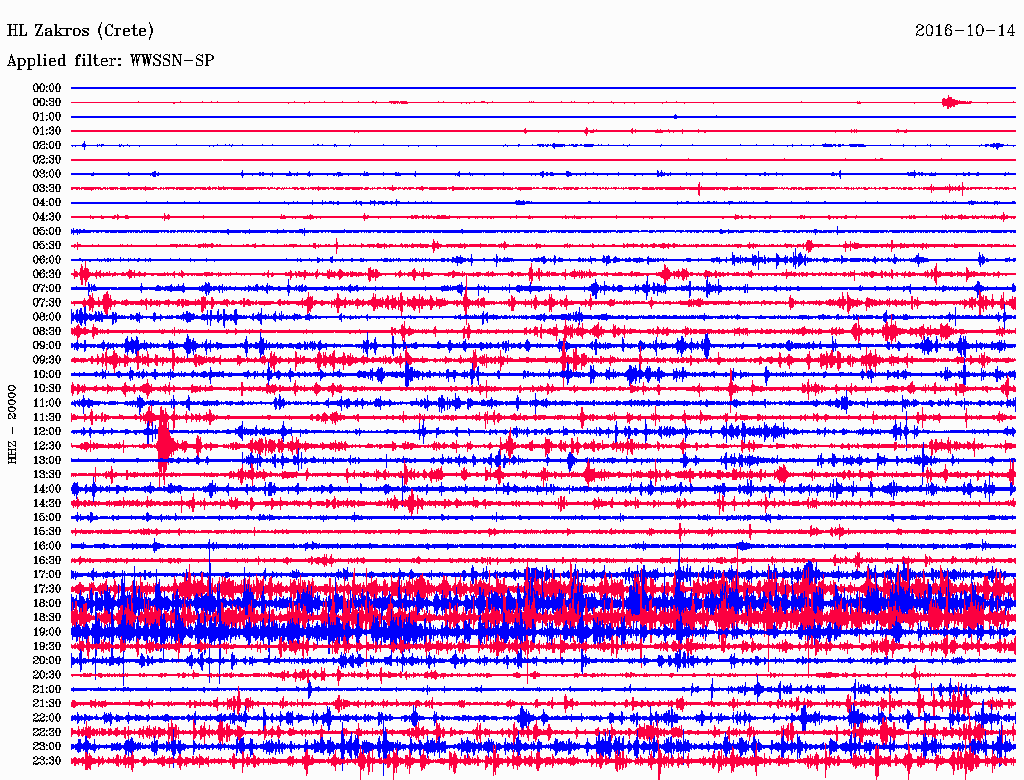Select the 17:00 time label

[47, 575]
